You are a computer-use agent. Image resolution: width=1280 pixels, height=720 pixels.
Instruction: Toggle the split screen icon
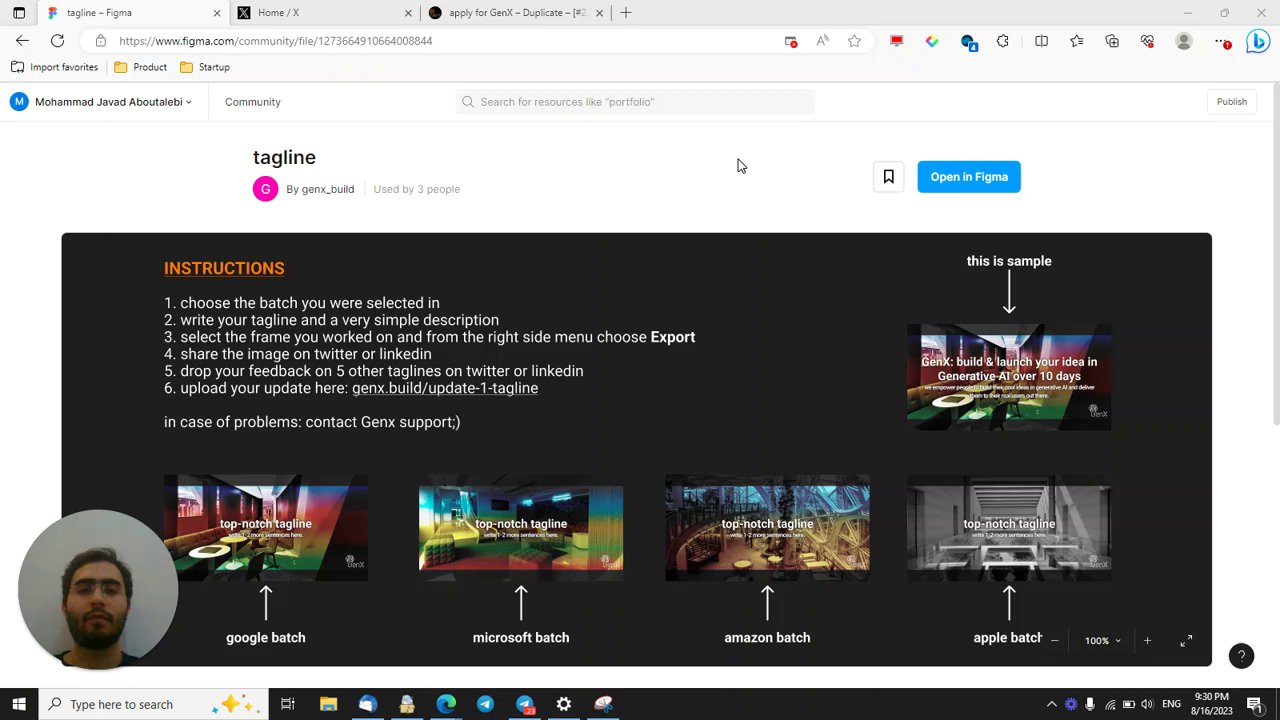click(1041, 41)
